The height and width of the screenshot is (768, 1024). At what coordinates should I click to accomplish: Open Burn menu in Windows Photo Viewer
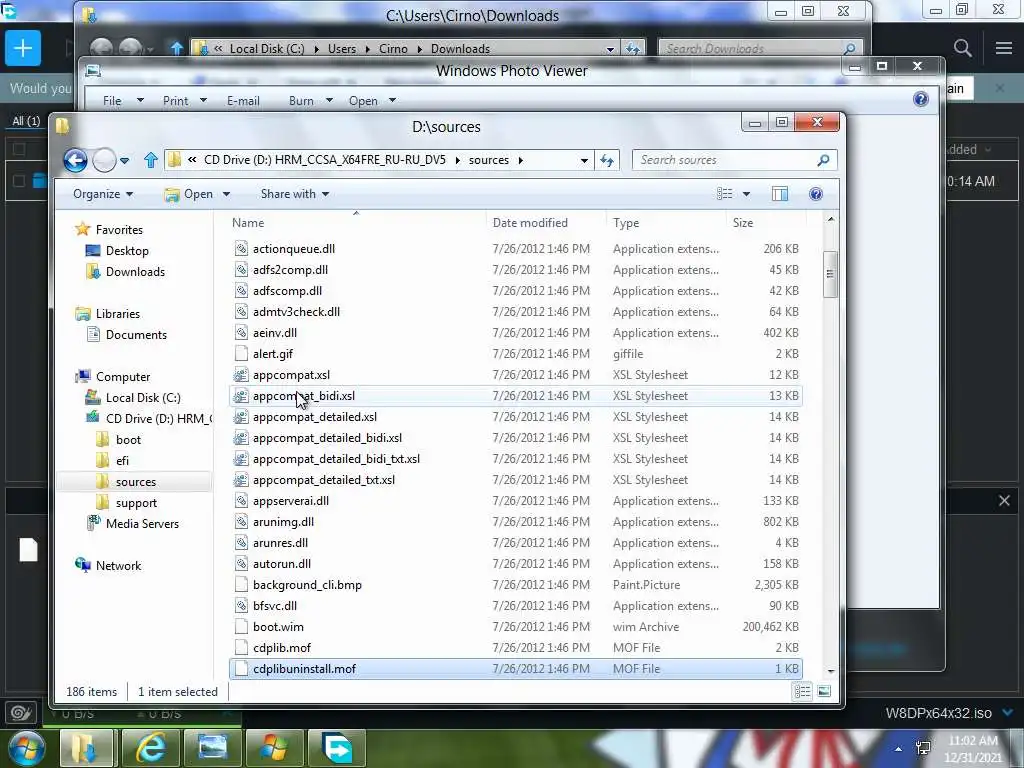[x=301, y=101]
